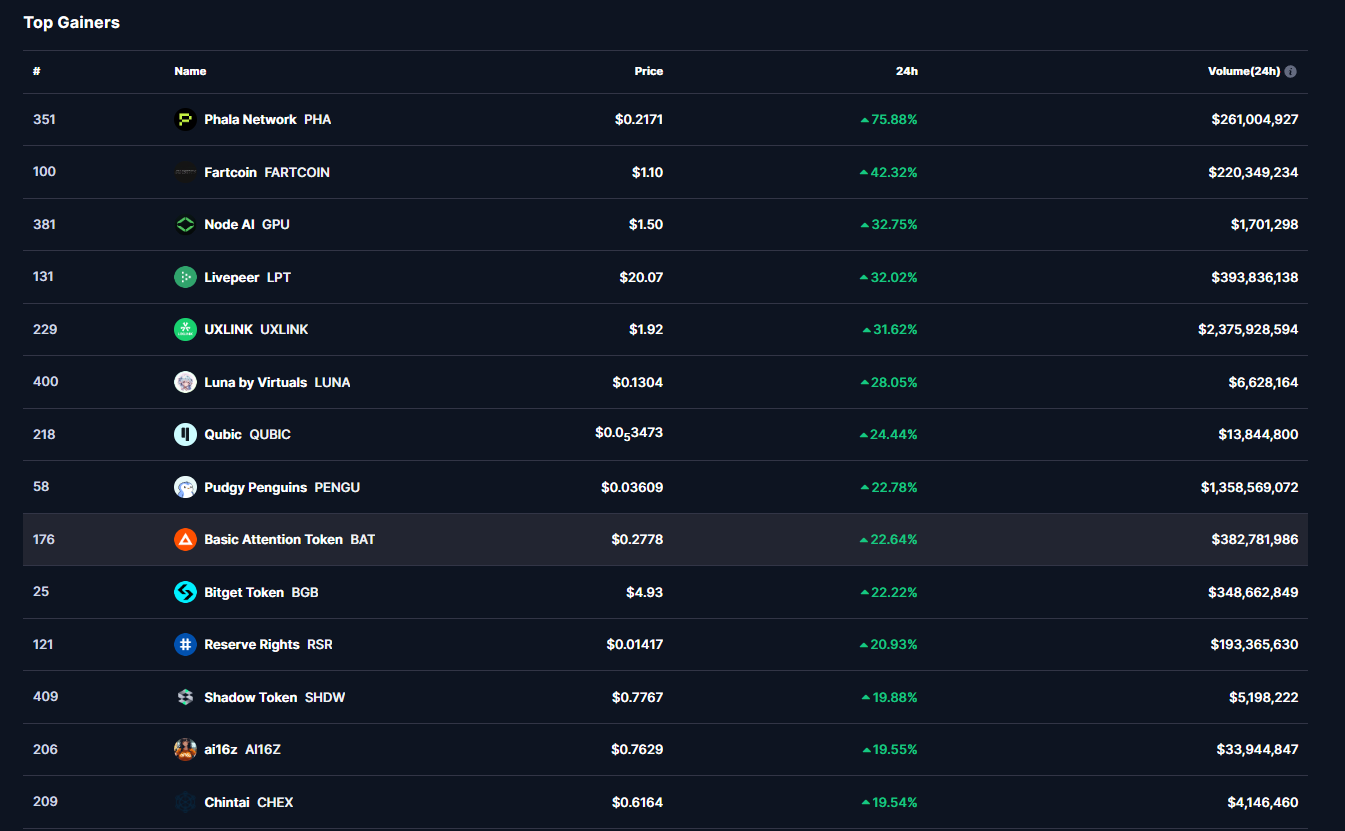Click the Volume(24h) column header text
Viewport: 1345px width, 831px height.
[1243, 72]
